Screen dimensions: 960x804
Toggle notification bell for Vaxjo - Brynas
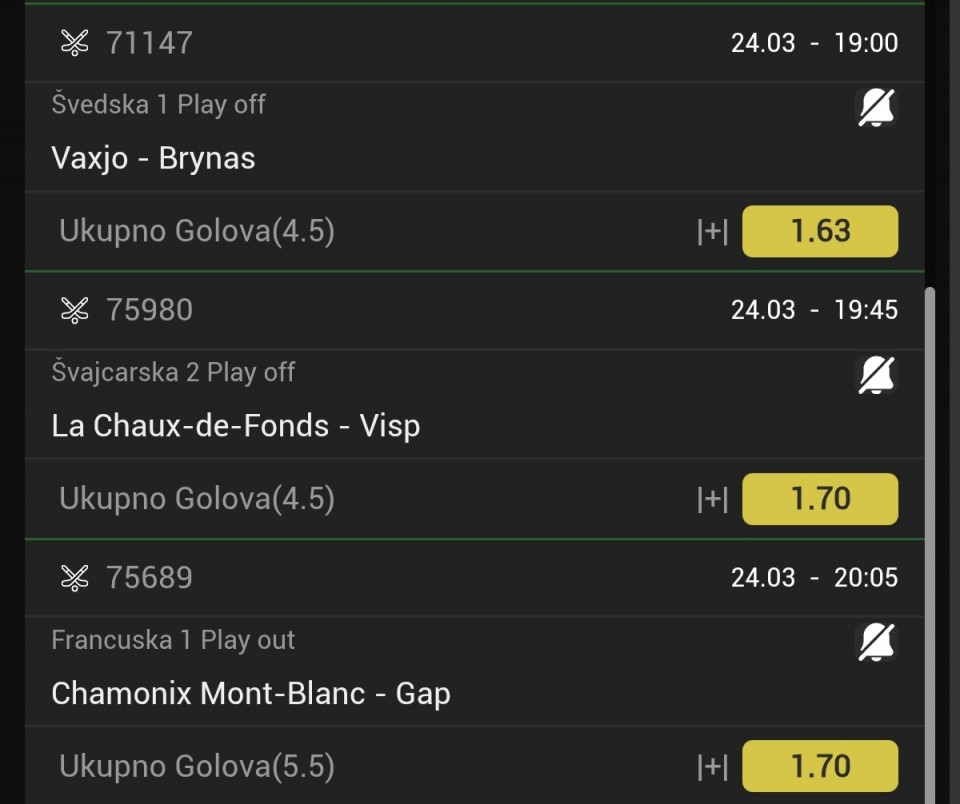coord(877,107)
